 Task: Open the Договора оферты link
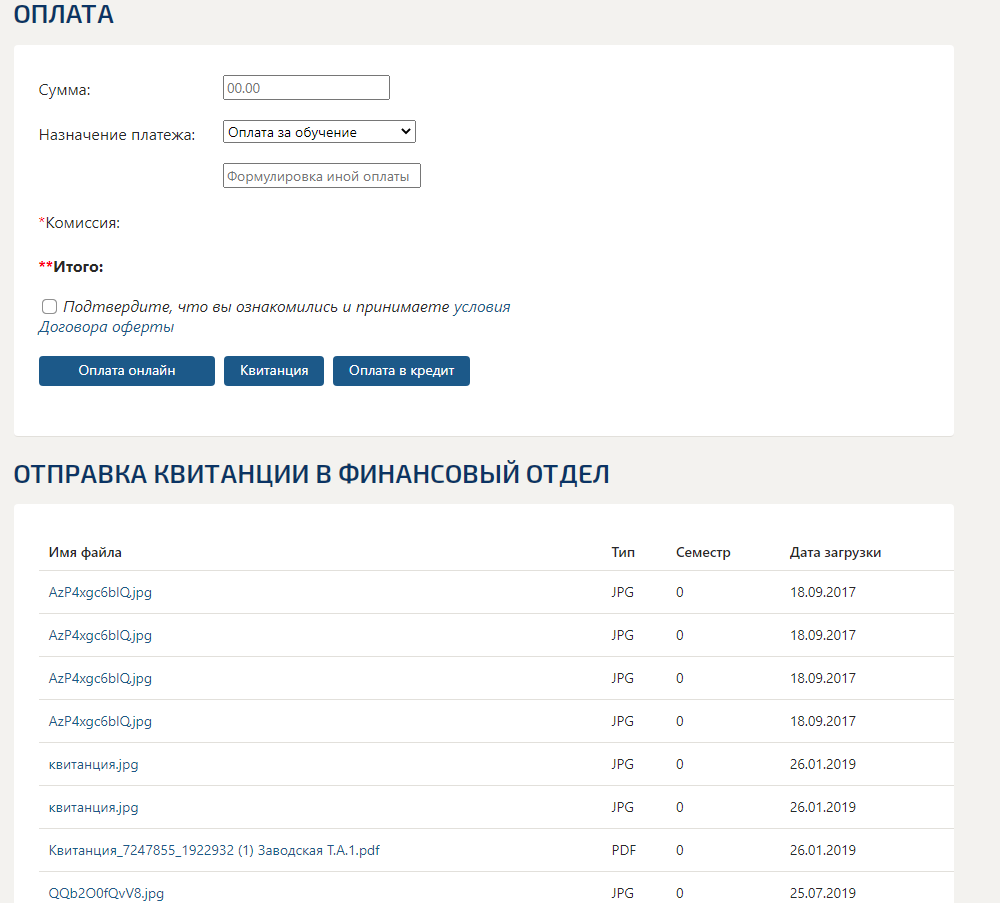pos(106,327)
